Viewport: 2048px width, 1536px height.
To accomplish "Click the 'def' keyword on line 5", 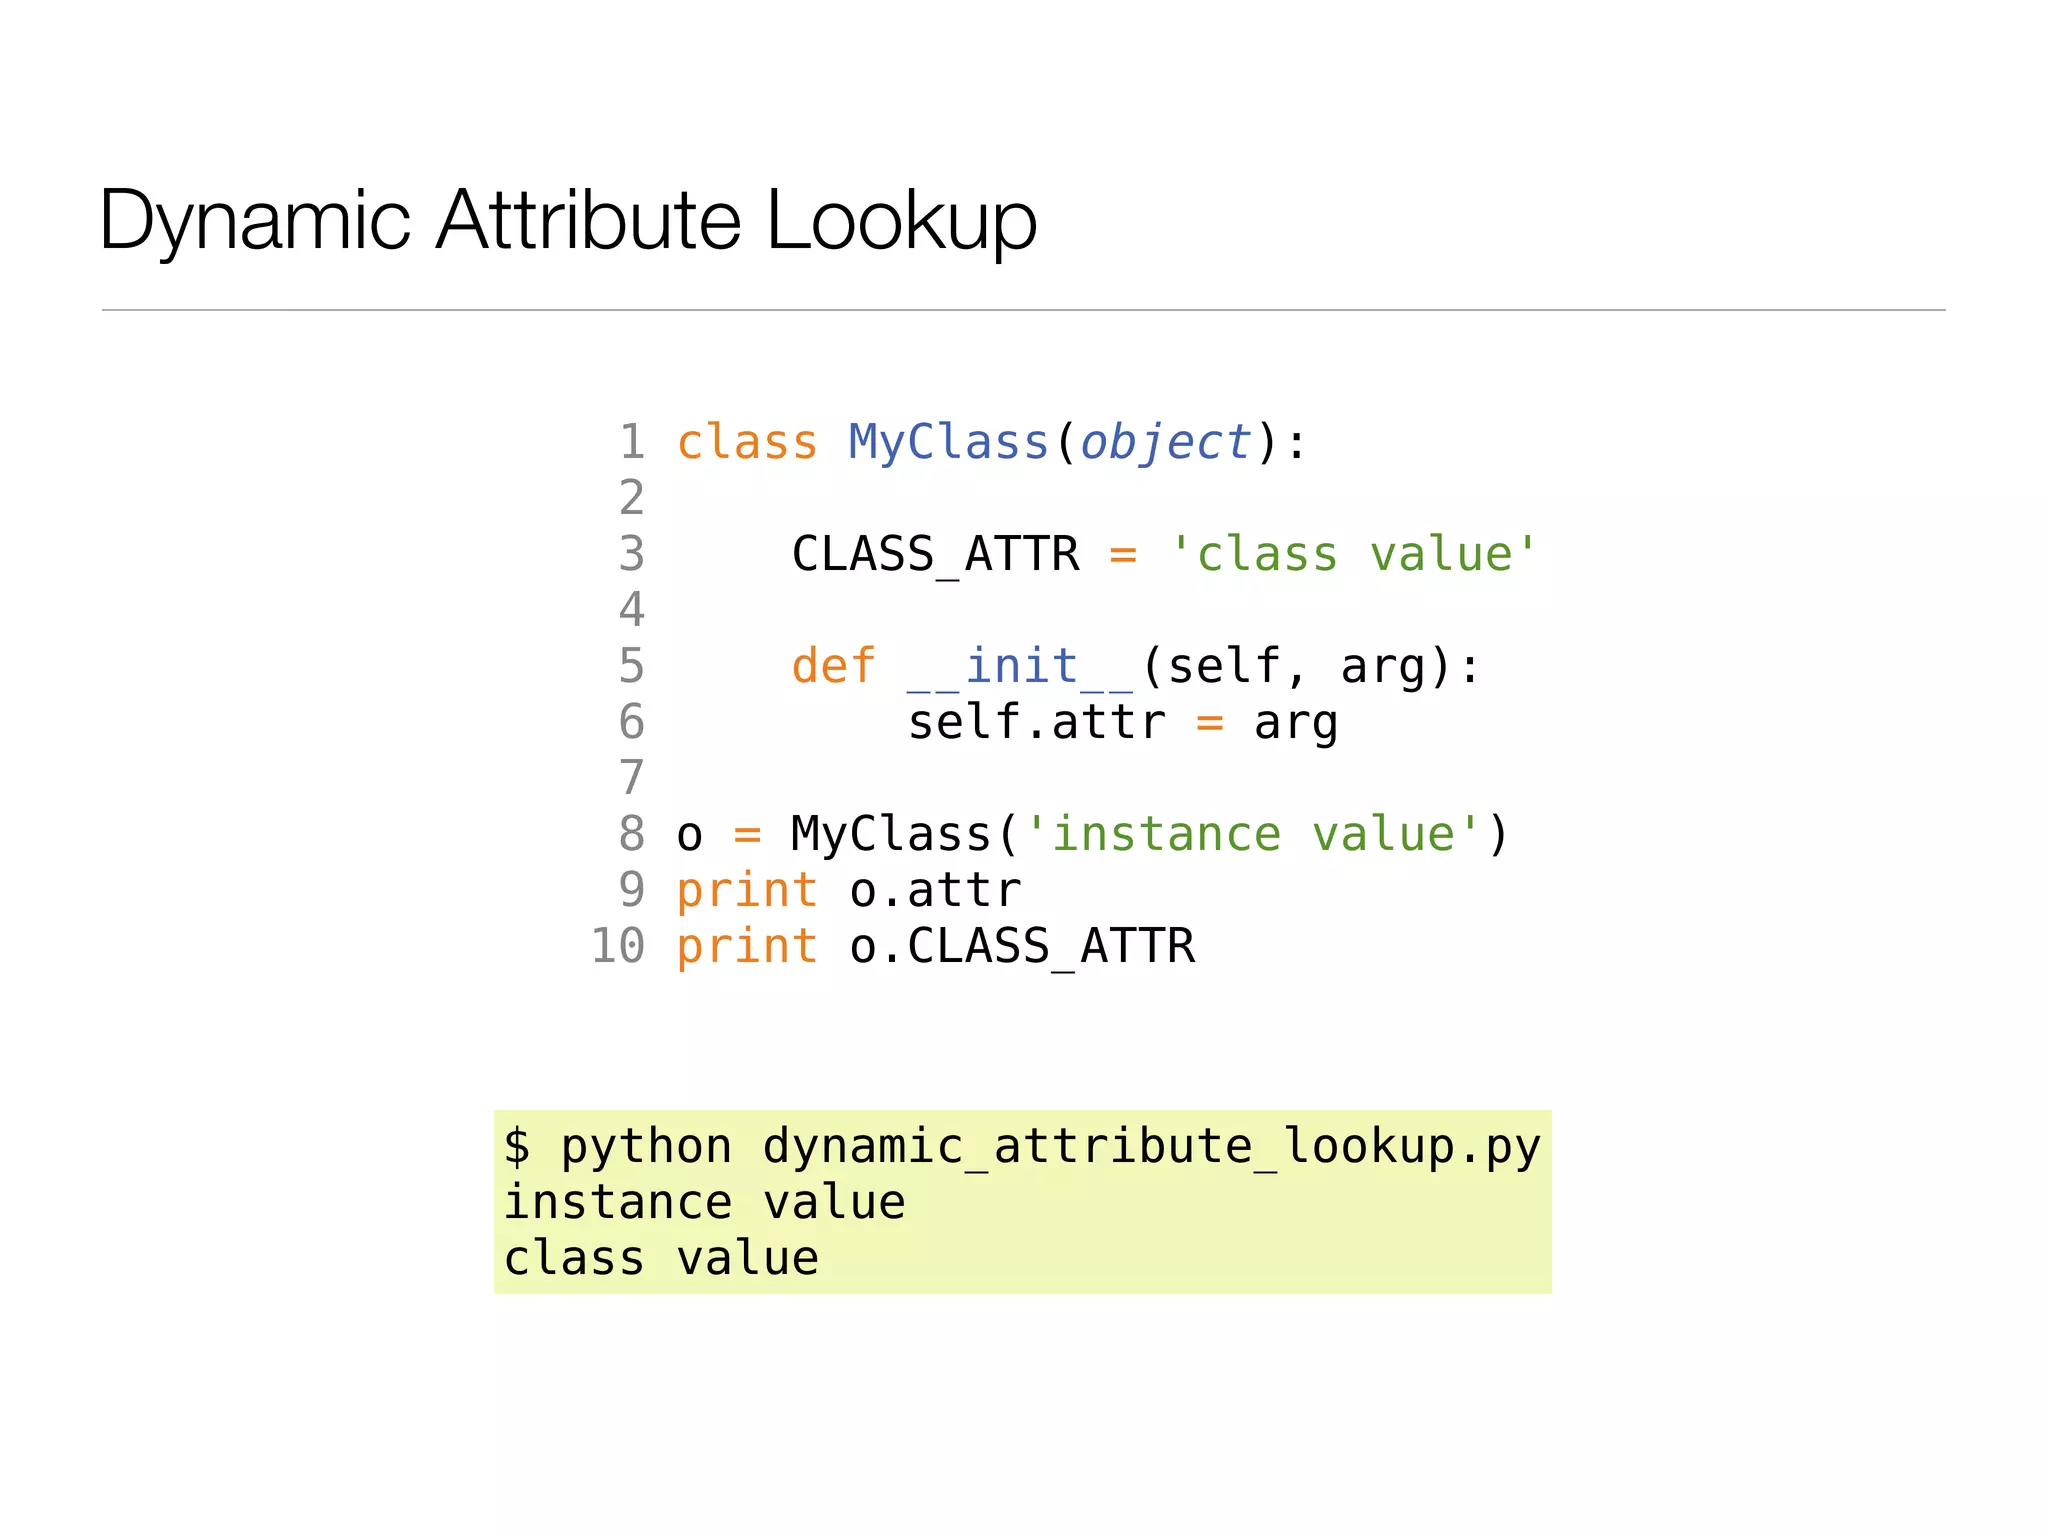I will click(x=832, y=666).
